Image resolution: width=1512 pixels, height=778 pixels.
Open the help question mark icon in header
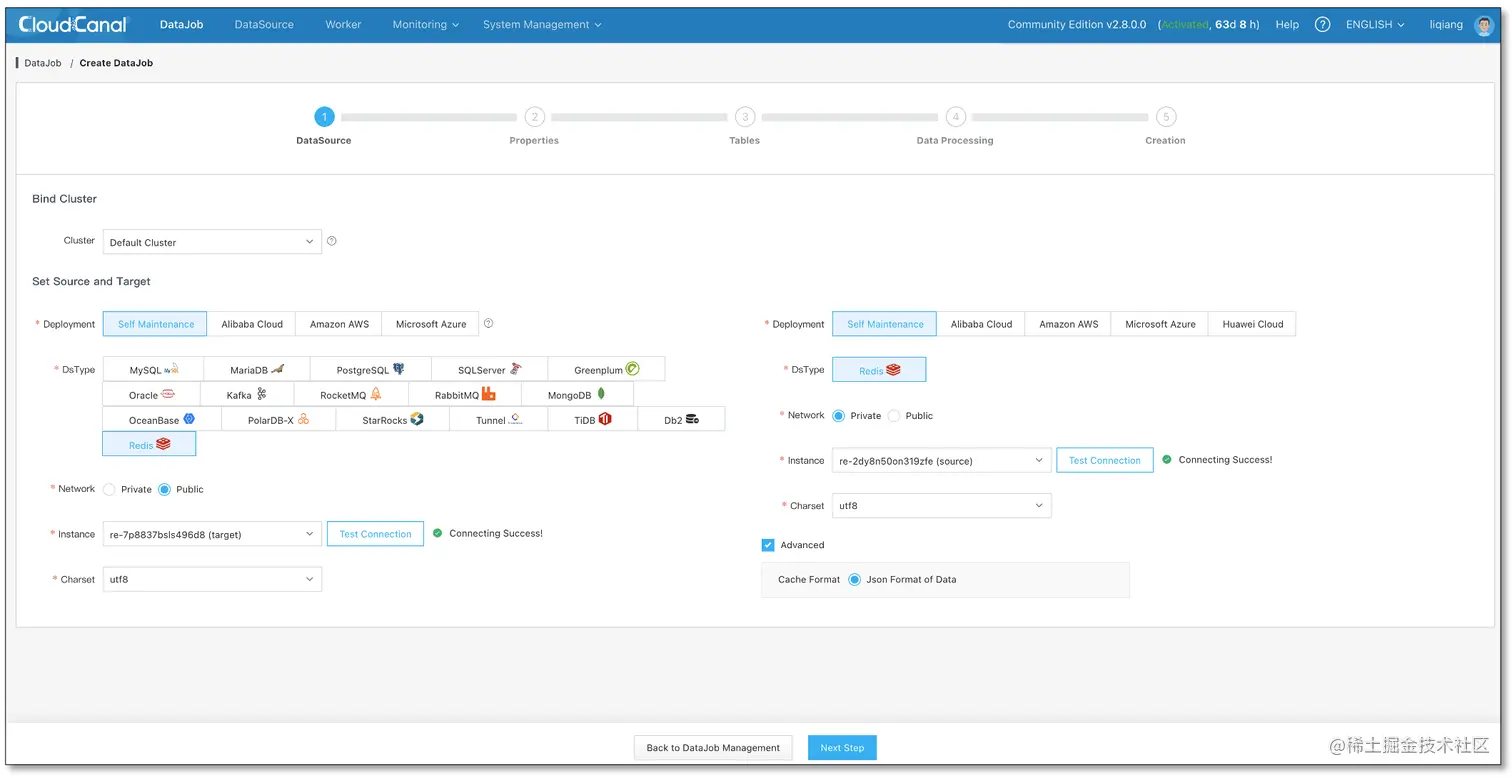pos(1322,24)
